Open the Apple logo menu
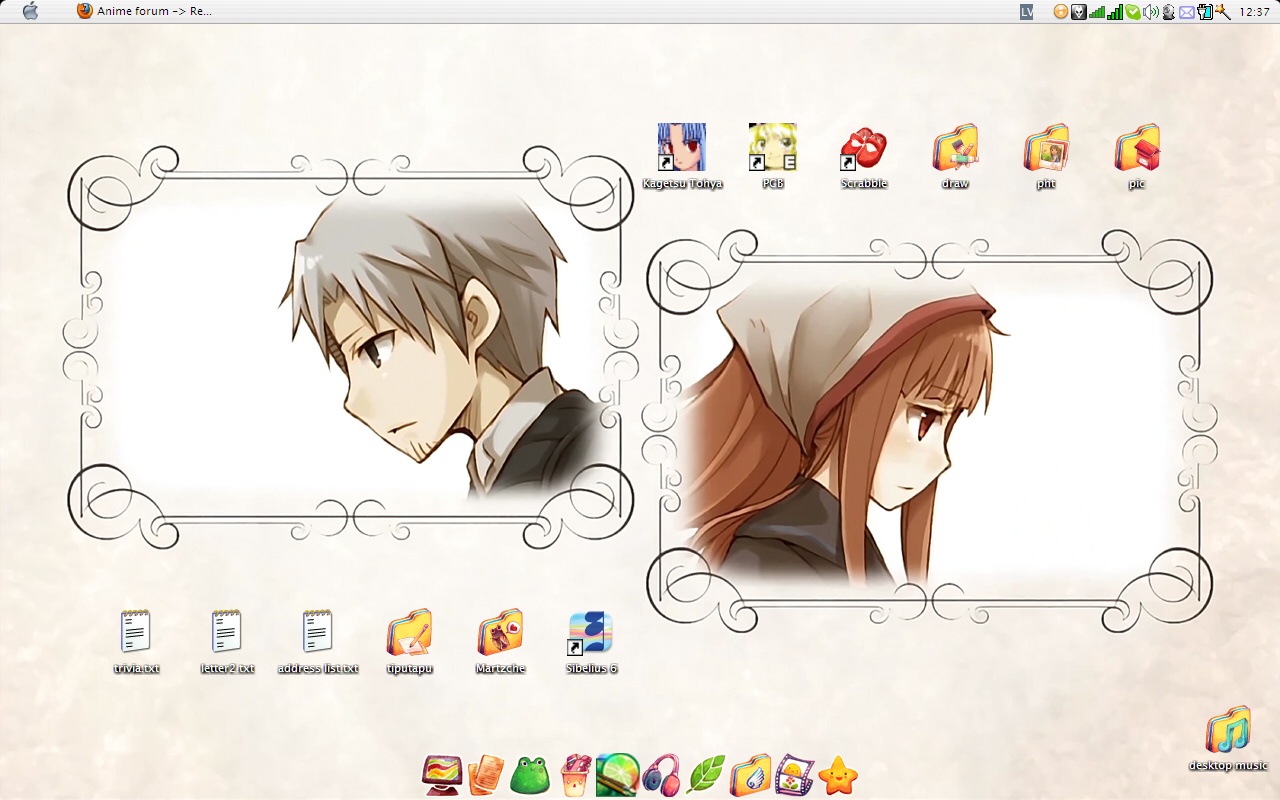 (x=30, y=12)
